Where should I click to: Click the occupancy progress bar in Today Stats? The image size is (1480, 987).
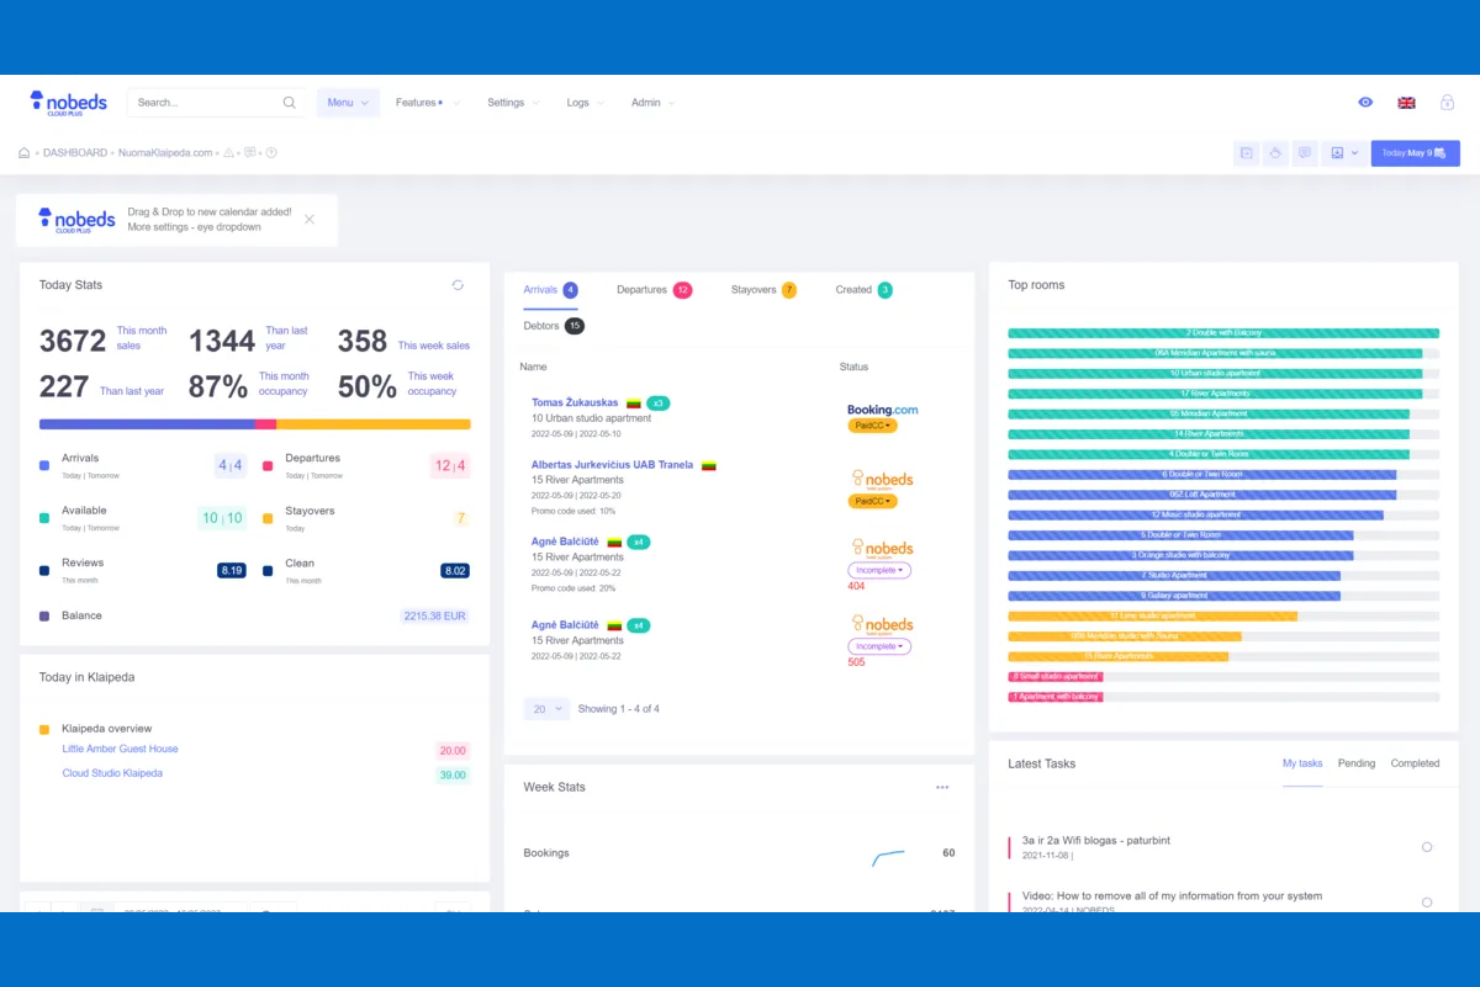[x=254, y=423]
